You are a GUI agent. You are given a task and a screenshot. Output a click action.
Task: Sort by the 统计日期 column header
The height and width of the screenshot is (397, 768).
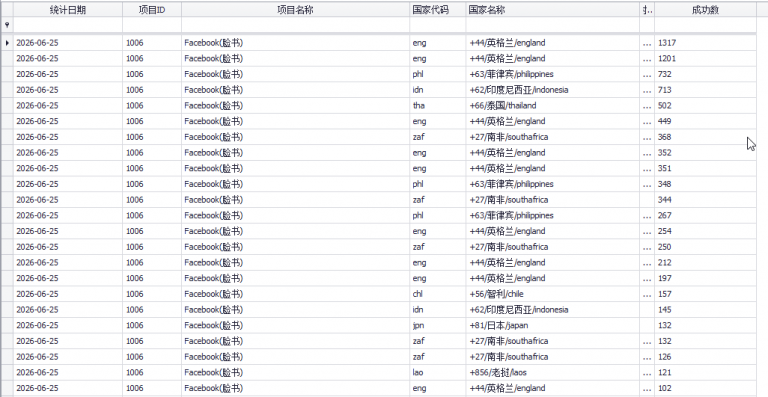[68, 10]
